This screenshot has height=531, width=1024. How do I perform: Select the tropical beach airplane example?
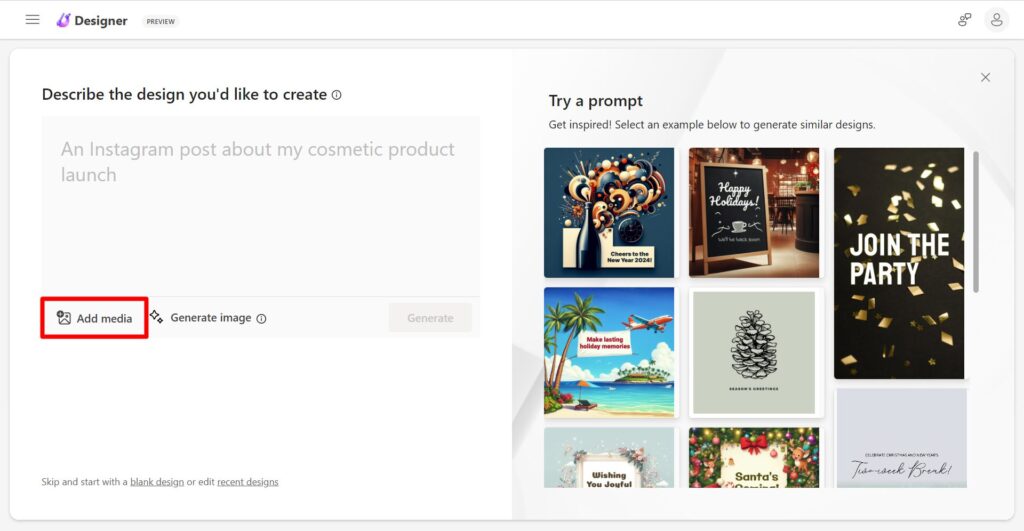pos(609,352)
